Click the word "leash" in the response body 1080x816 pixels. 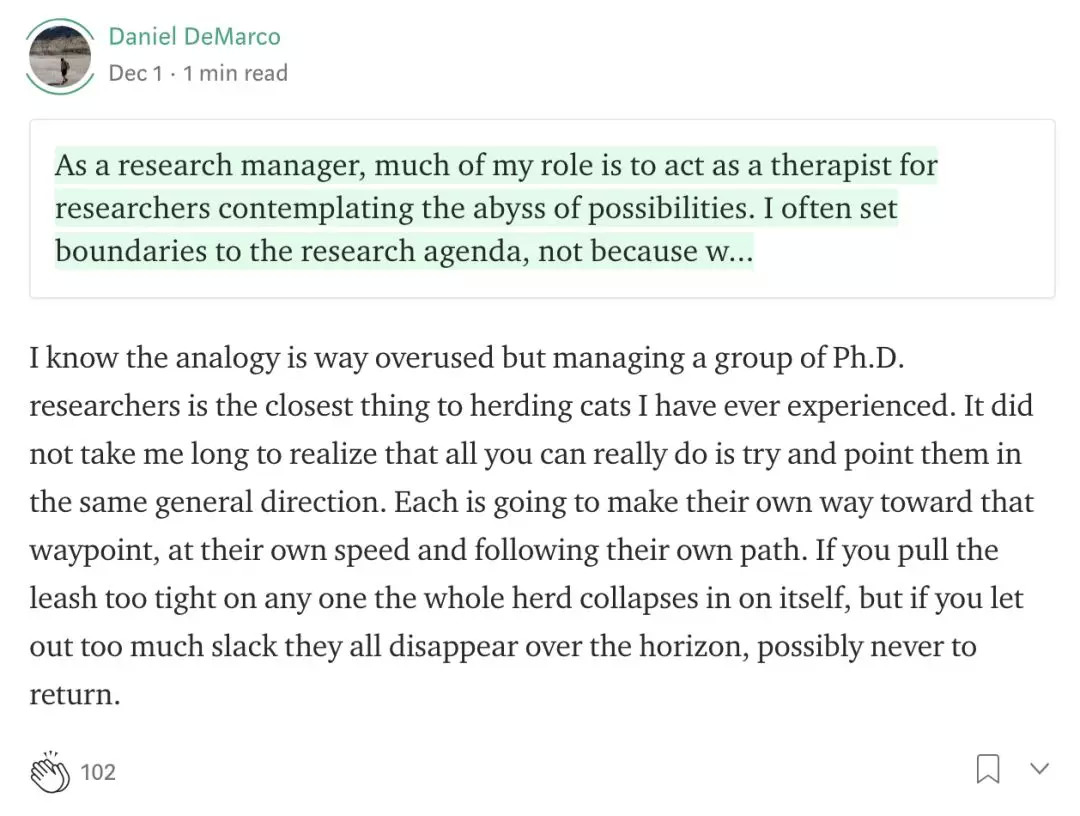62,598
